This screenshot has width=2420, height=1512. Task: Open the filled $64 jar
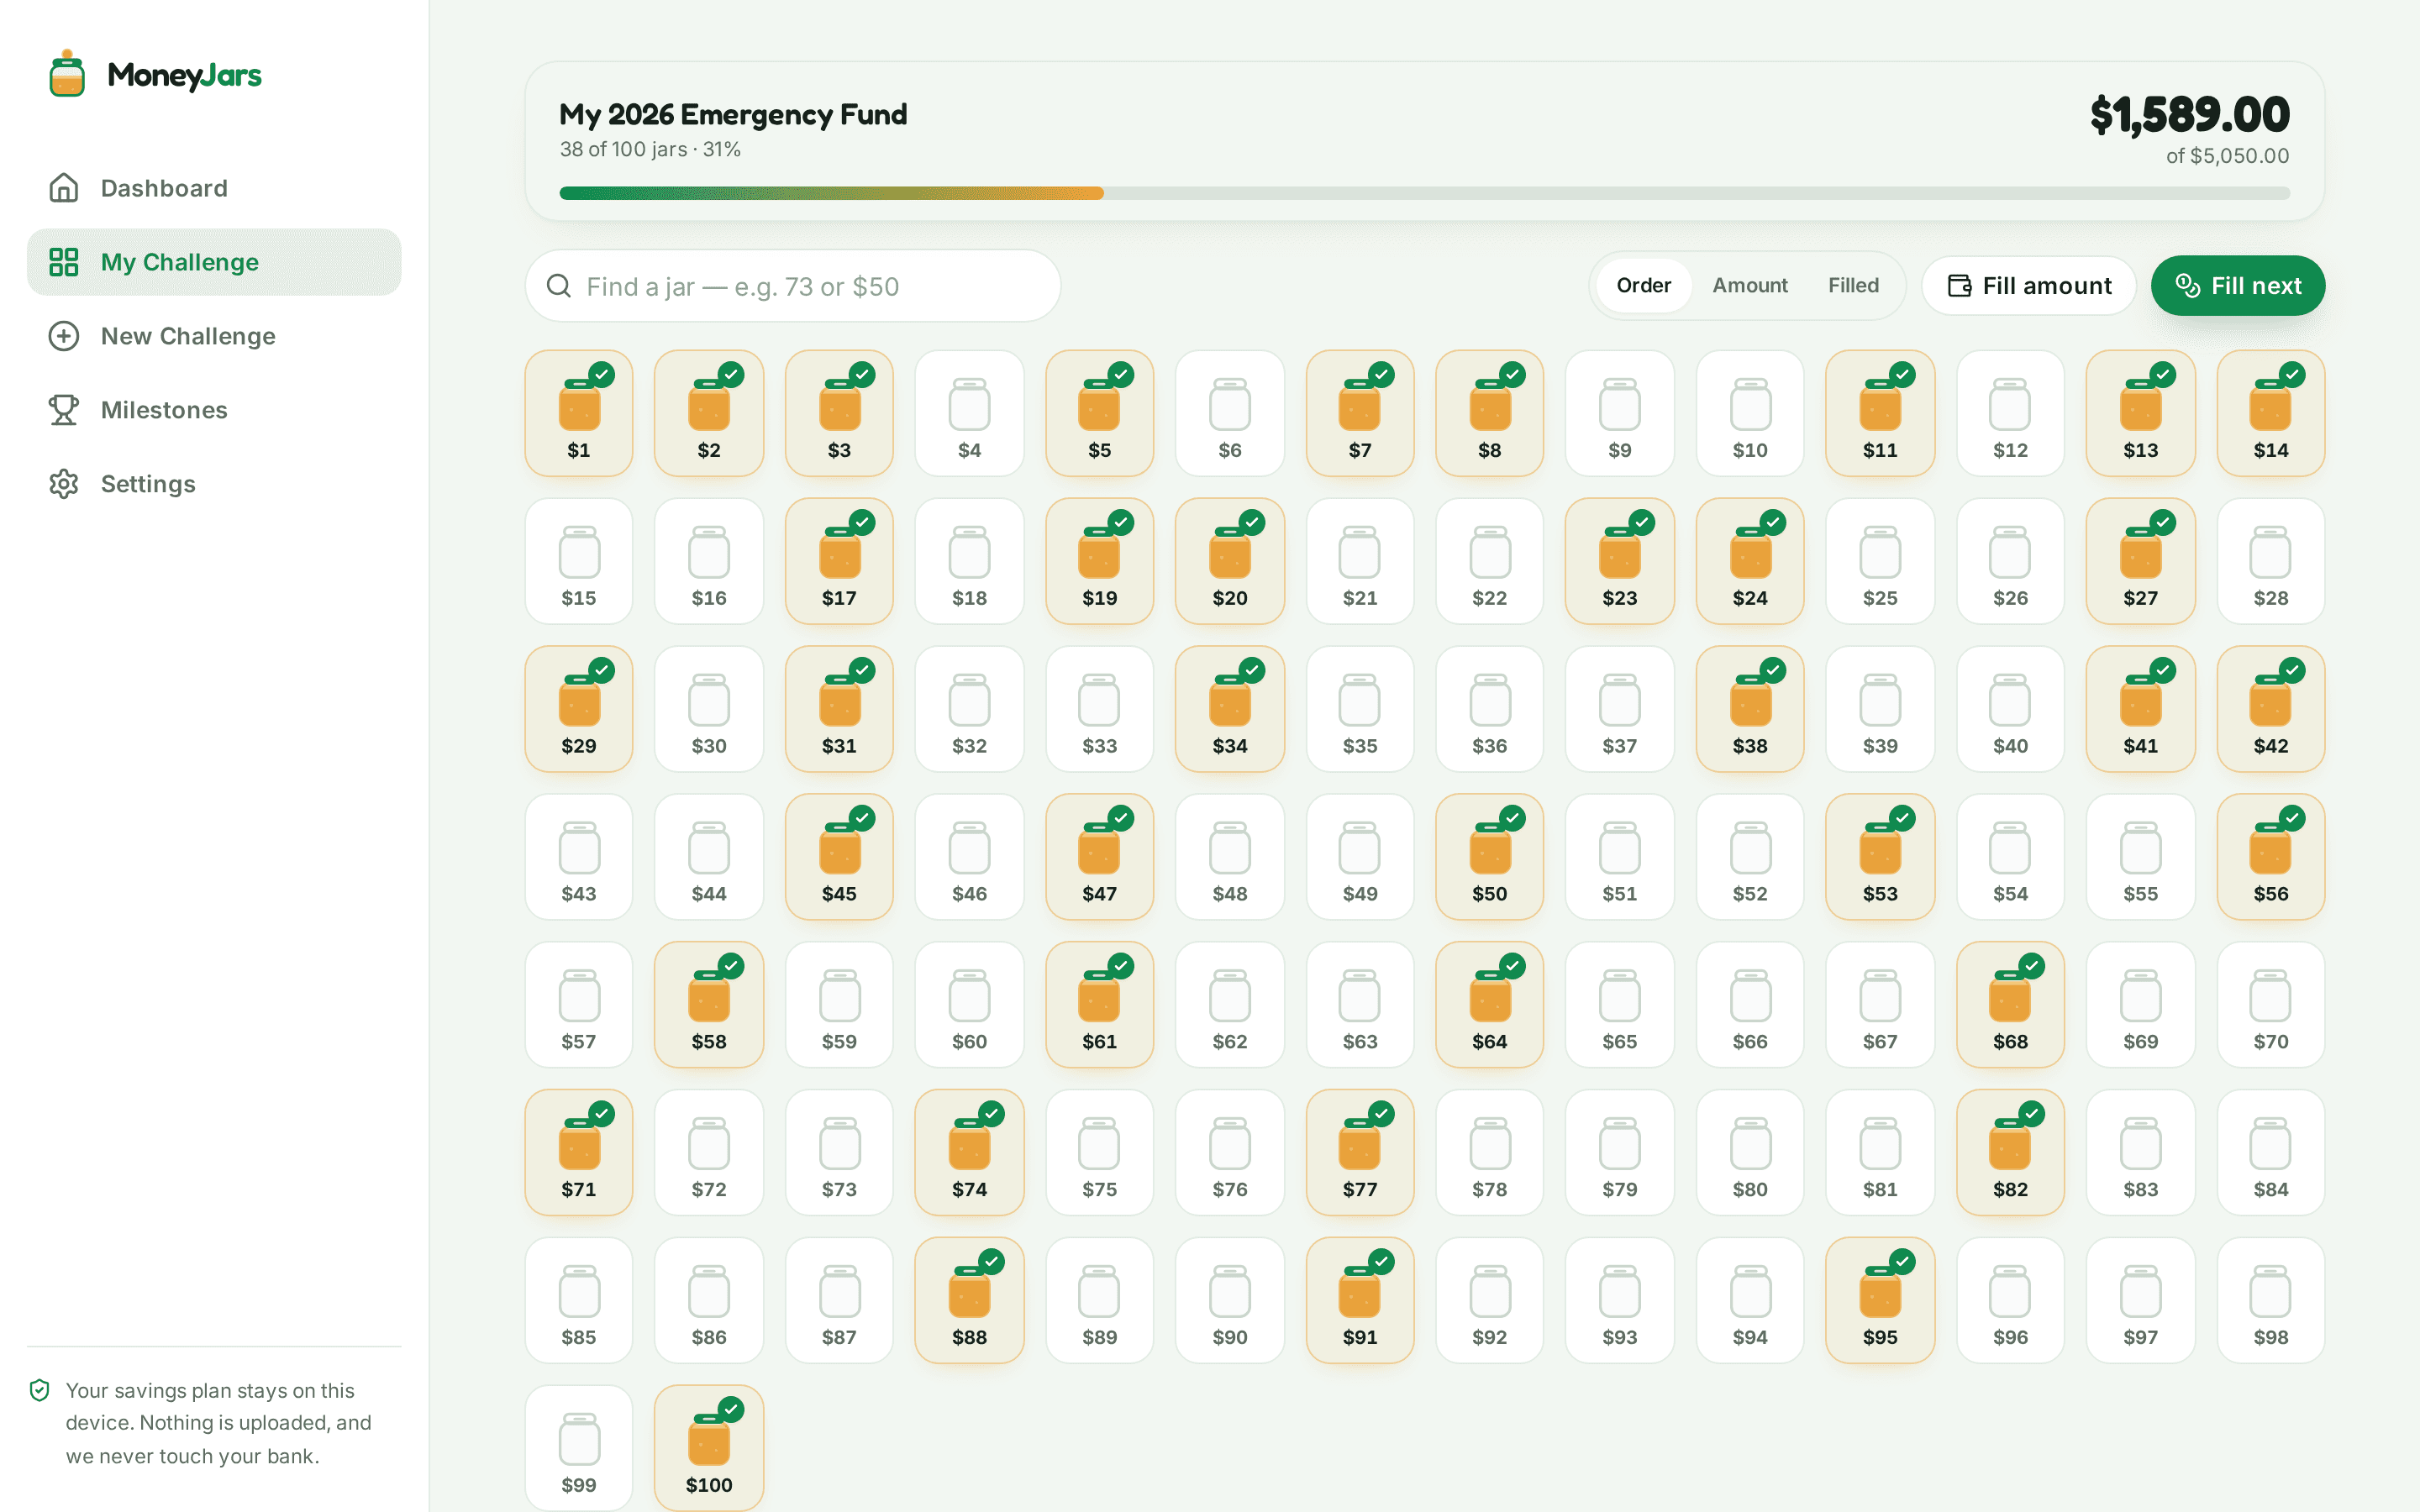tap(1490, 1005)
